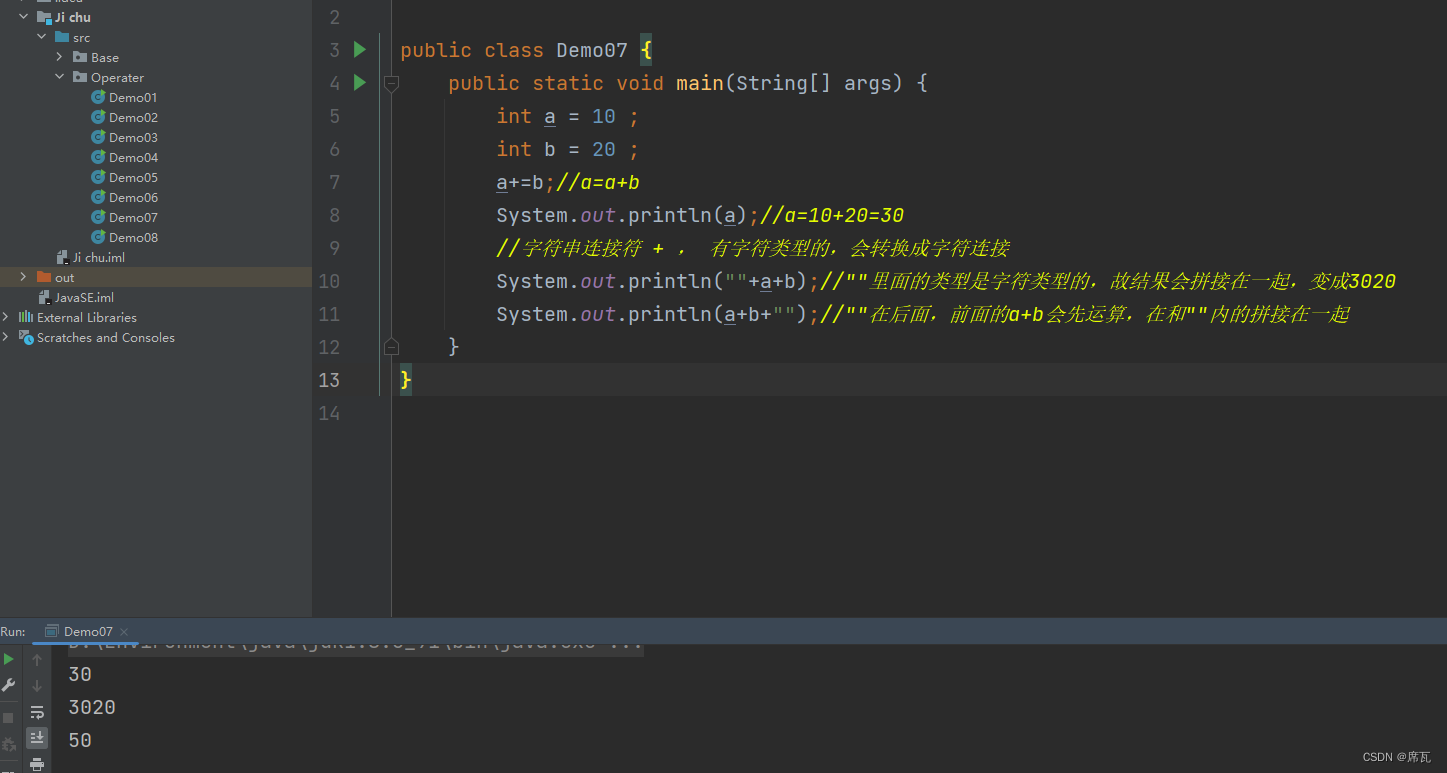
Task: Click the stop process square icon
Action: click(9, 718)
